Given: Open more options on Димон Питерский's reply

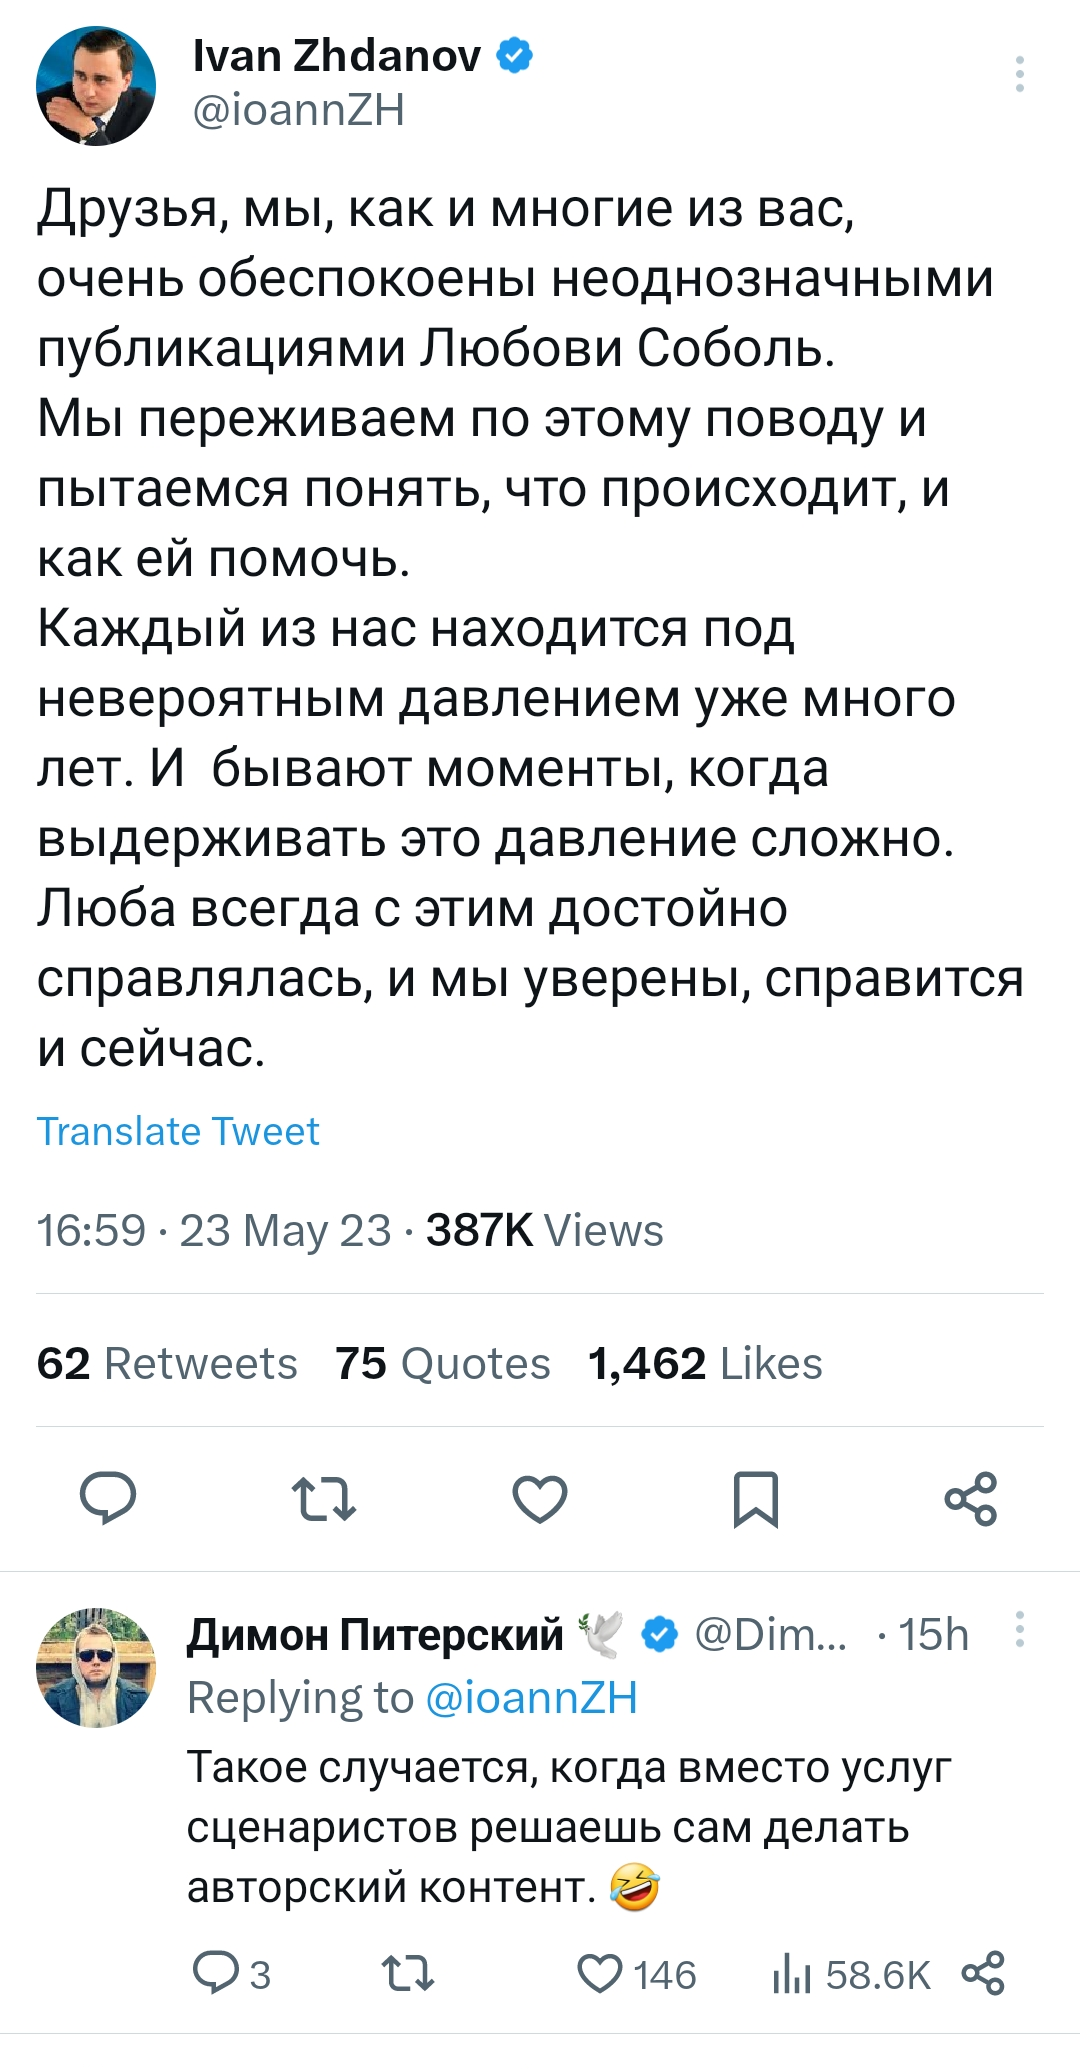Looking at the screenshot, I should click(x=1019, y=1630).
